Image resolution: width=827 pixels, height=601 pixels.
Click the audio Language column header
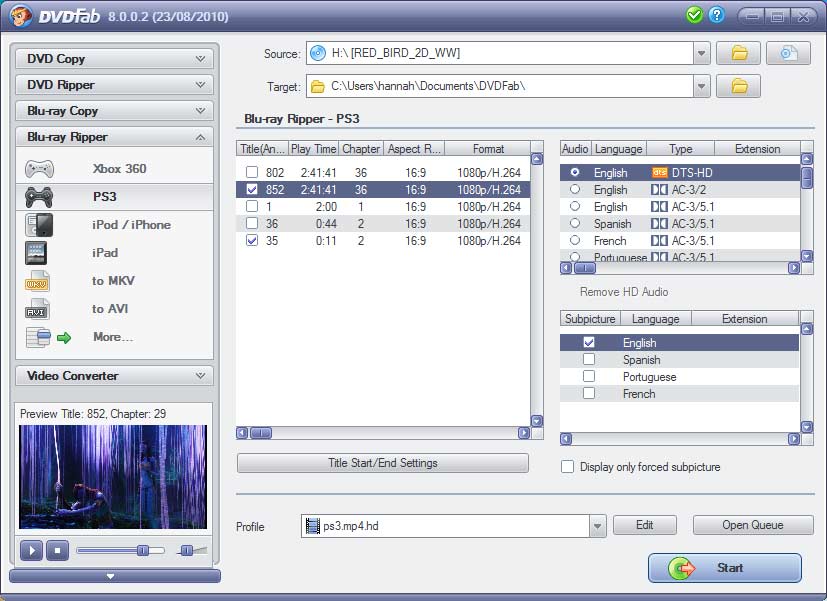coord(619,149)
